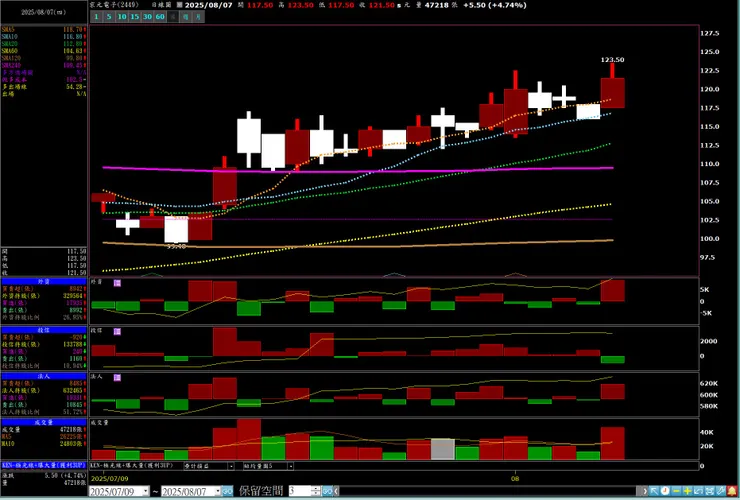Click the stepper arrows on reserved space field
Image resolution: width=740 pixels, height=500 pixels.
click(316, 492)
